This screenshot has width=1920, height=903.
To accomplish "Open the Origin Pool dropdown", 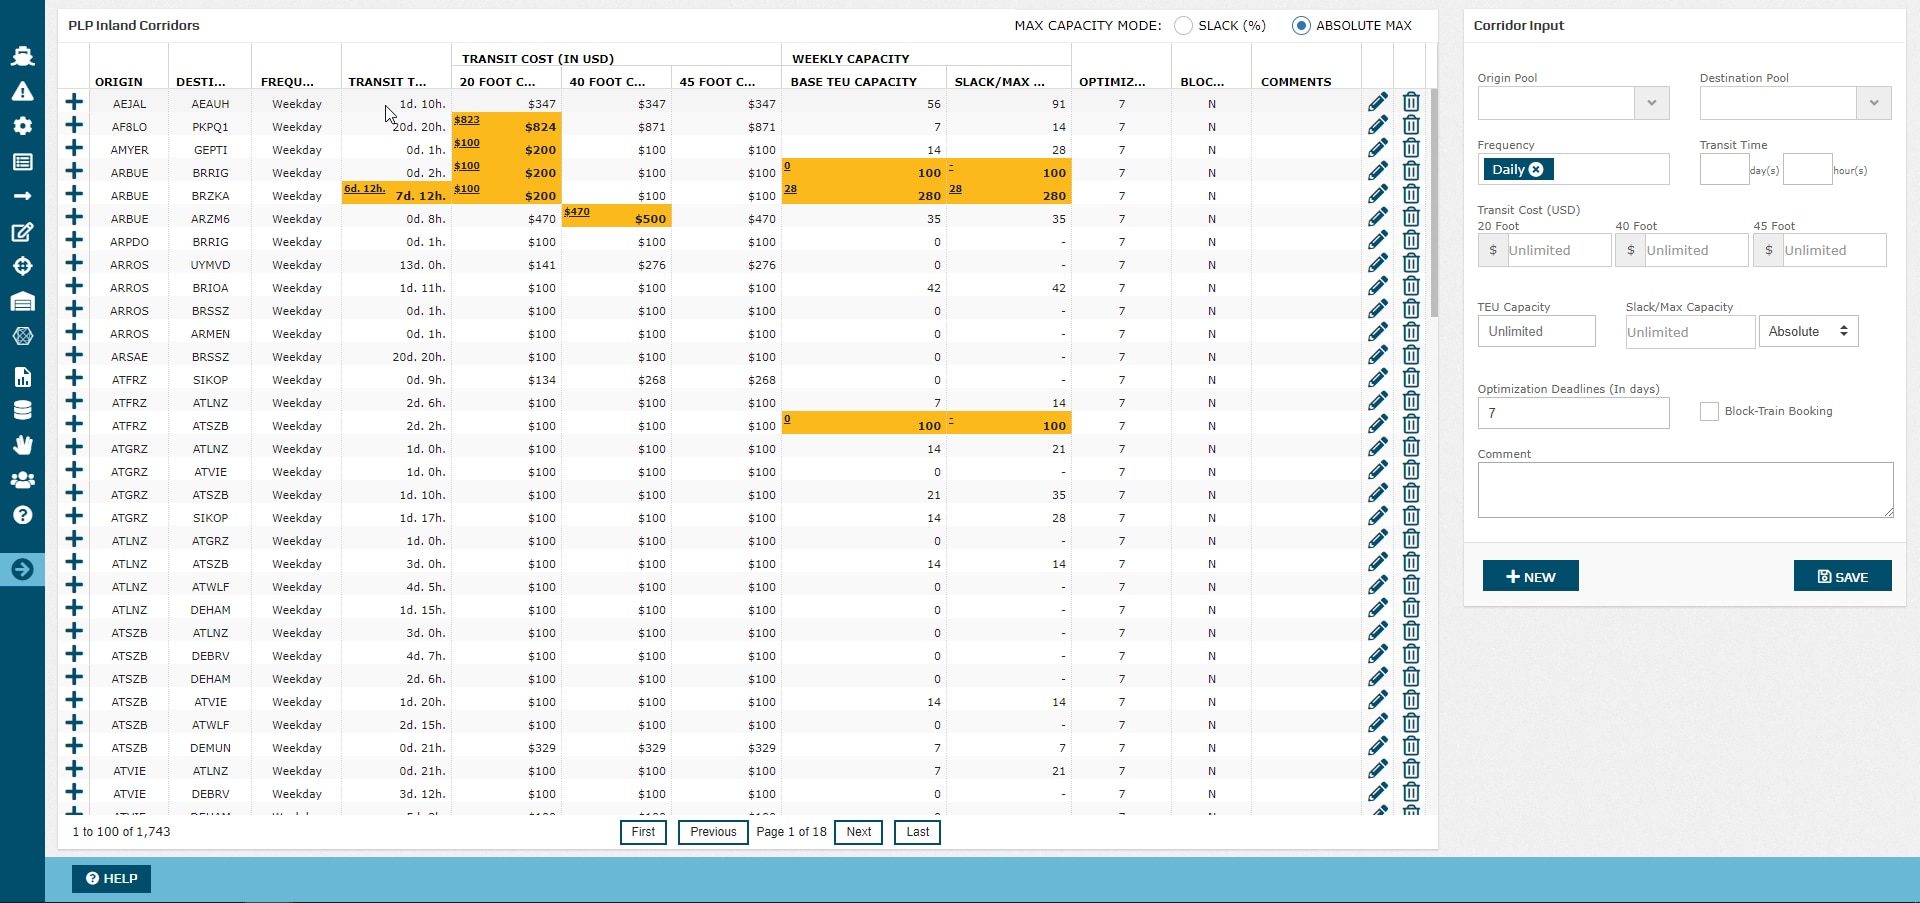I will pyautogui.click(x=1651, y=103).
